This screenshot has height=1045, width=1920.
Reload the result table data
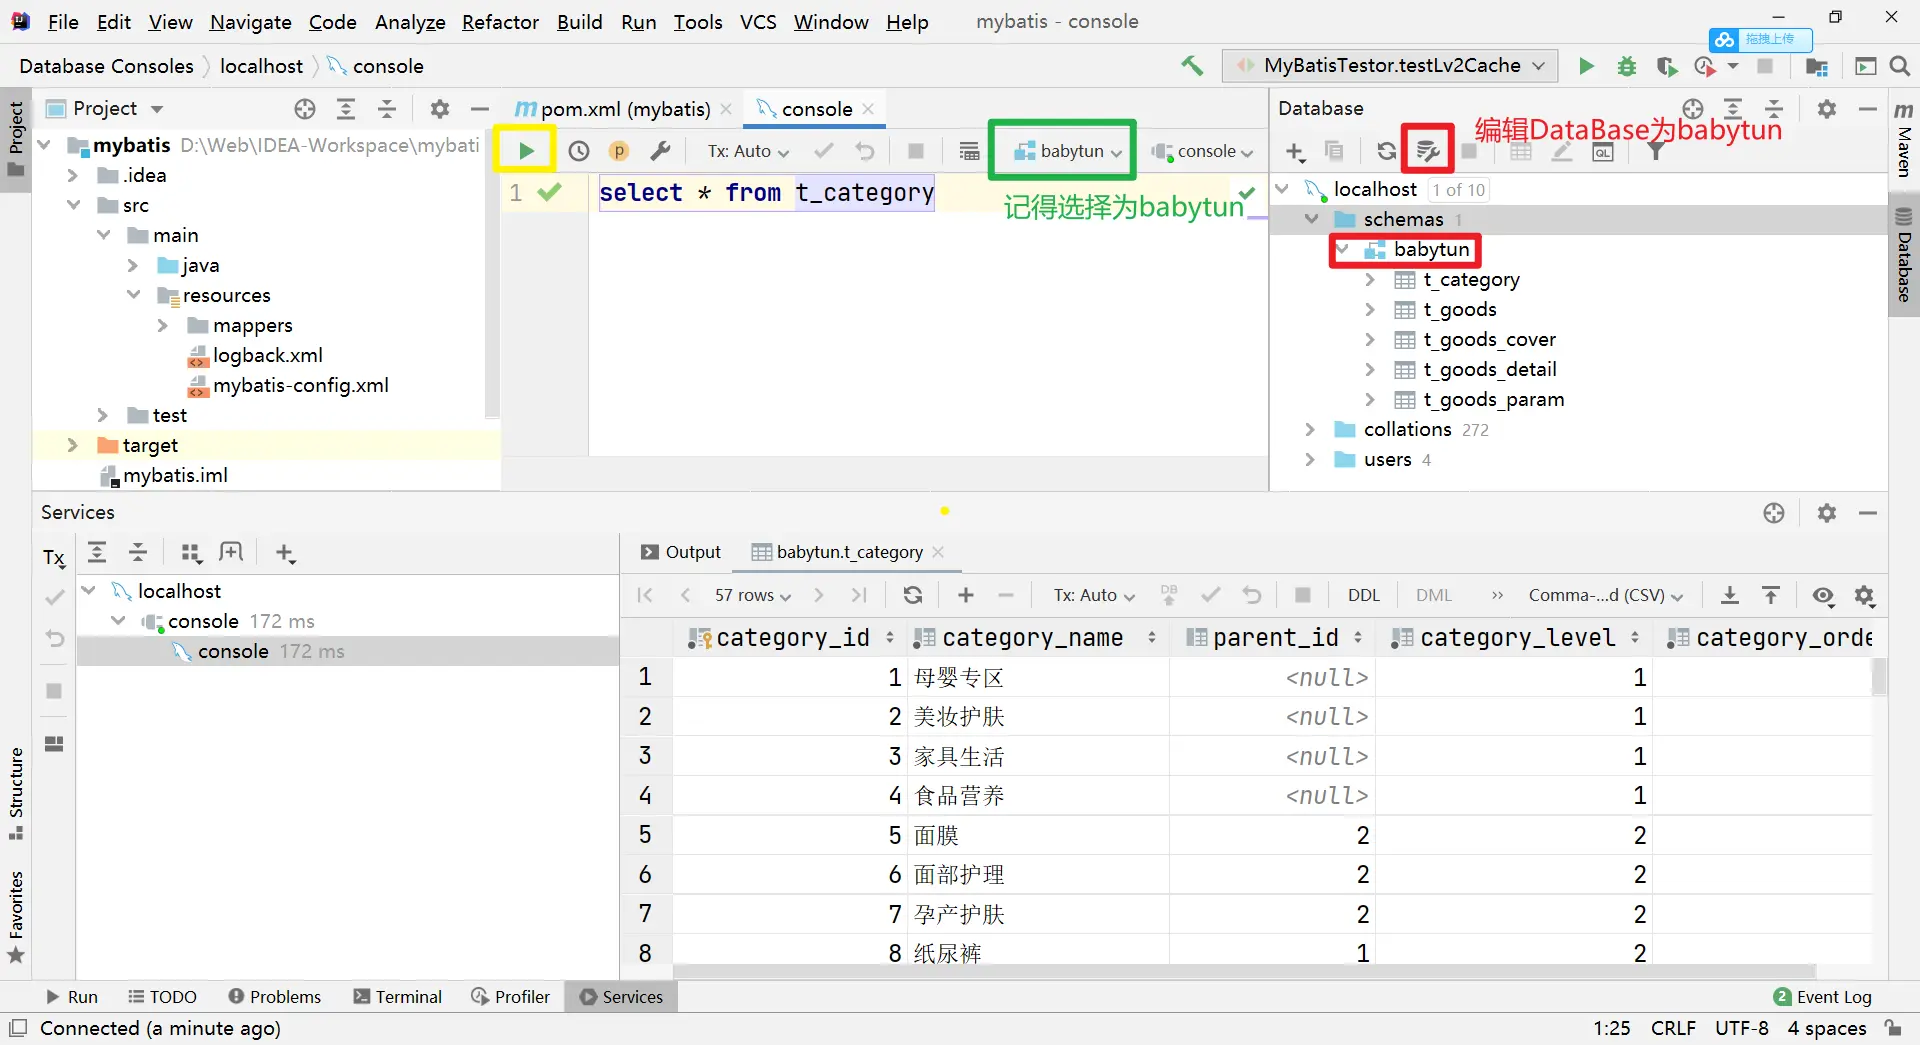[x=912, y=595]
